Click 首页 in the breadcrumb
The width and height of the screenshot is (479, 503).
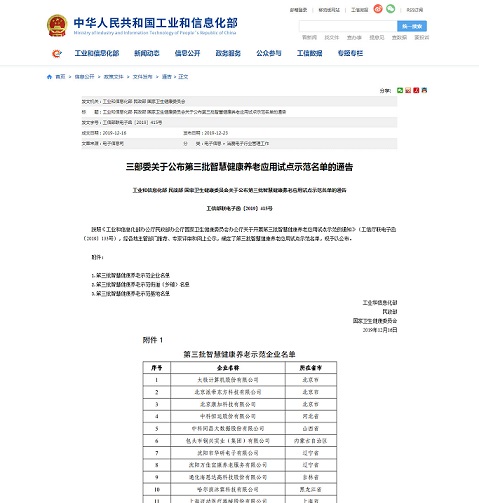[60, 77]
